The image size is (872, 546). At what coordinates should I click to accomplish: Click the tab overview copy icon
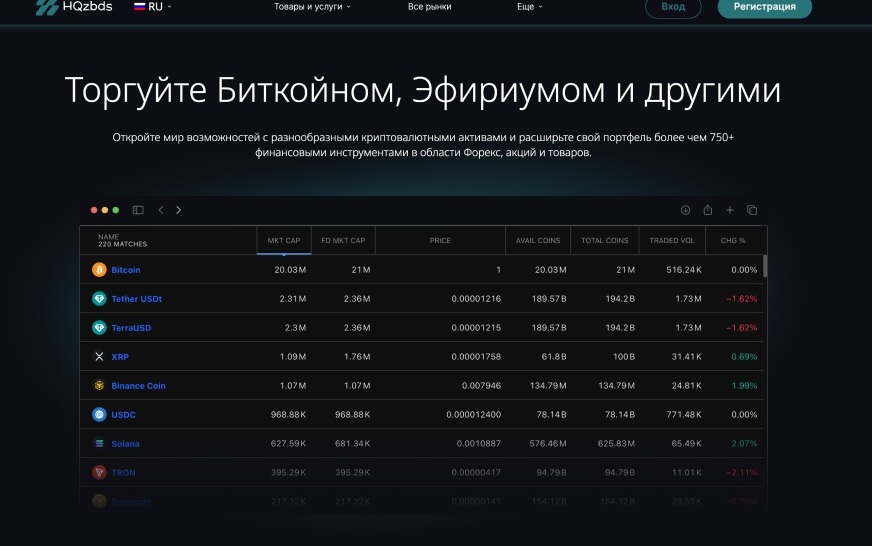point(752,210)
